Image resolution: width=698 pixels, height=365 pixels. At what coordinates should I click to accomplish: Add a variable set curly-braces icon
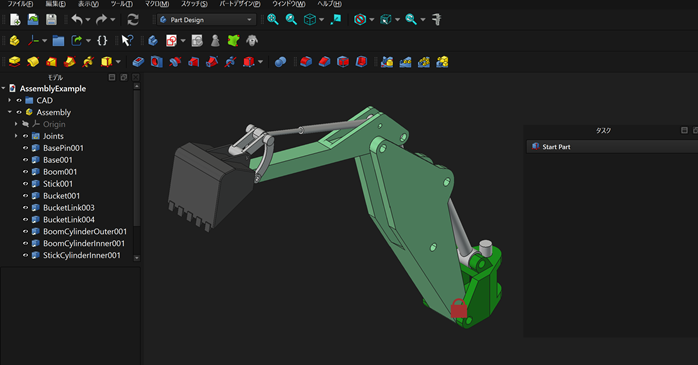(102, 41)
